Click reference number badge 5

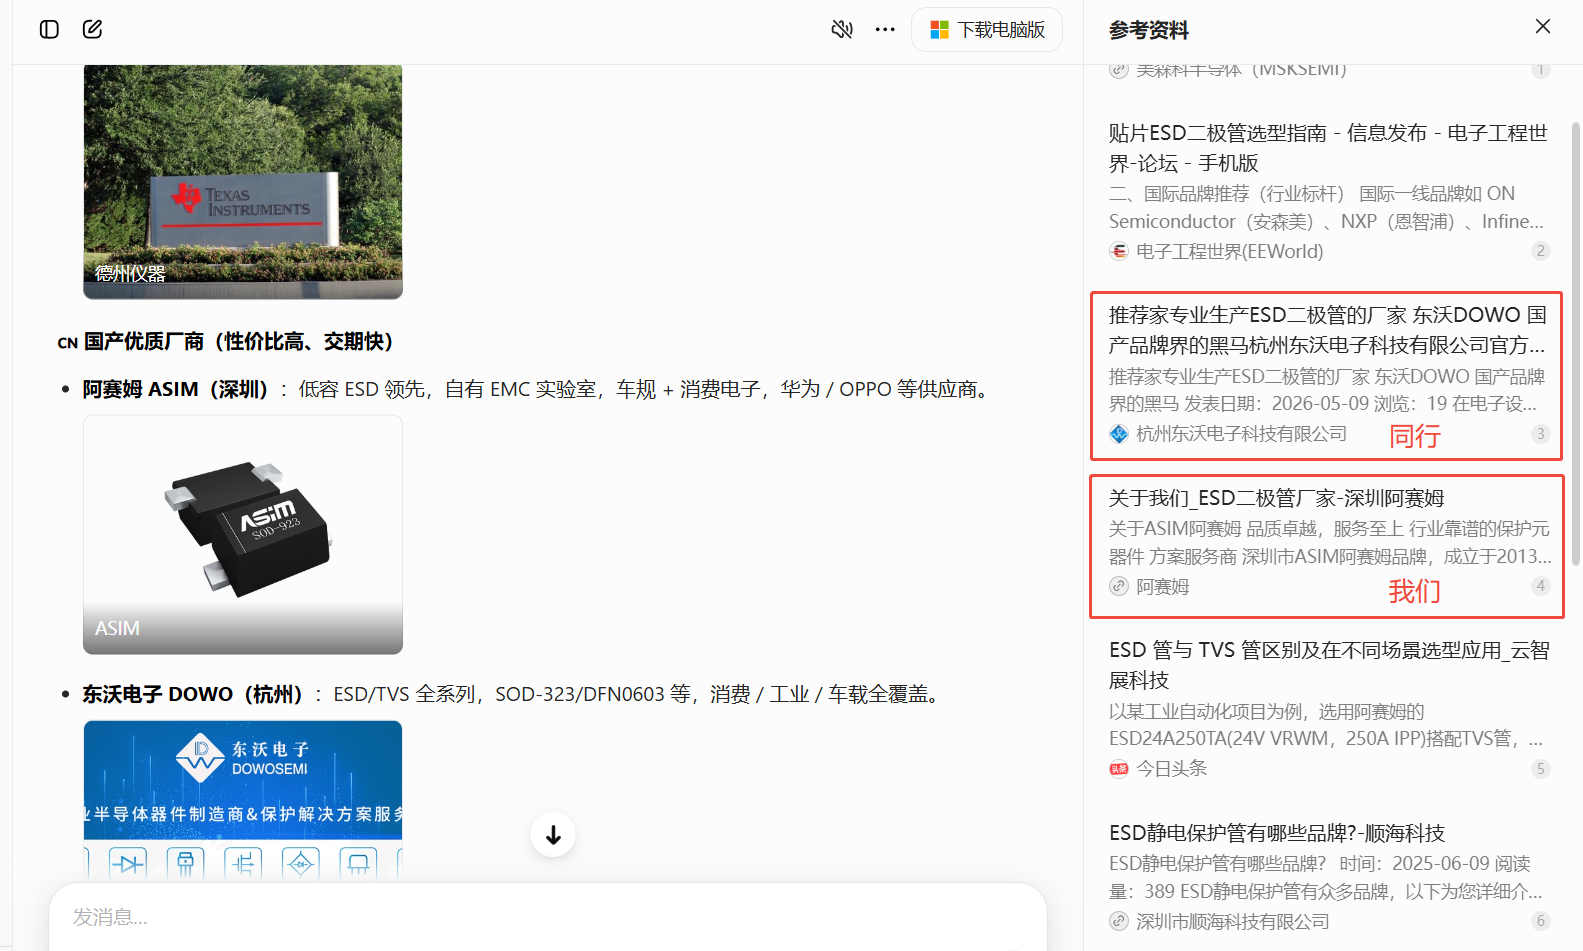pyautogui.click(x=1541, y=769)
